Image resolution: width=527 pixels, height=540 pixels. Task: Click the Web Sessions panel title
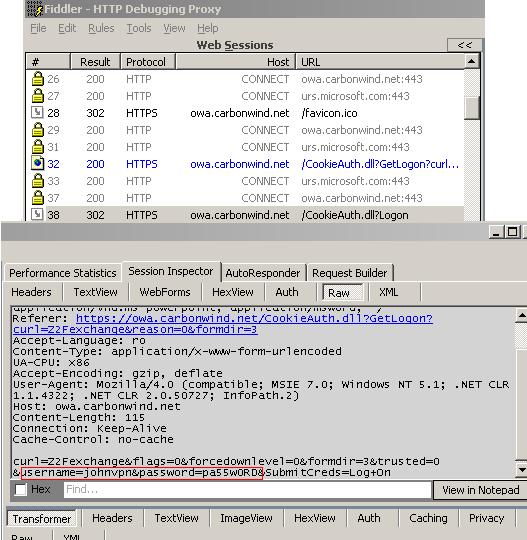pos(235,45)
